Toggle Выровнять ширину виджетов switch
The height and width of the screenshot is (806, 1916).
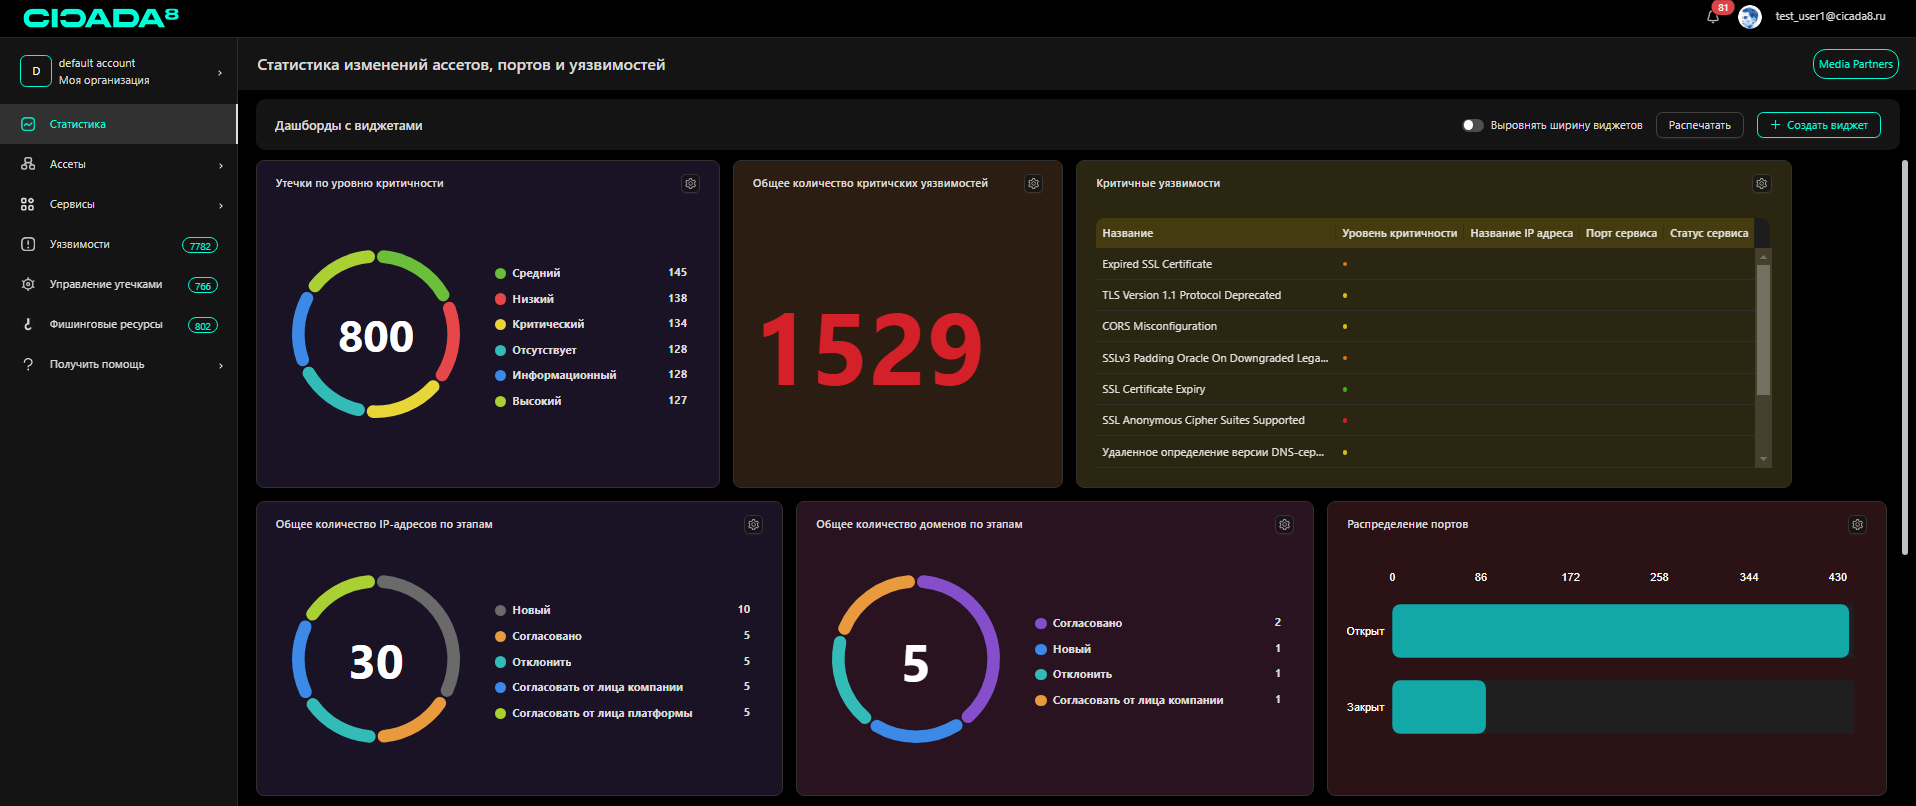click(1472, 125)
